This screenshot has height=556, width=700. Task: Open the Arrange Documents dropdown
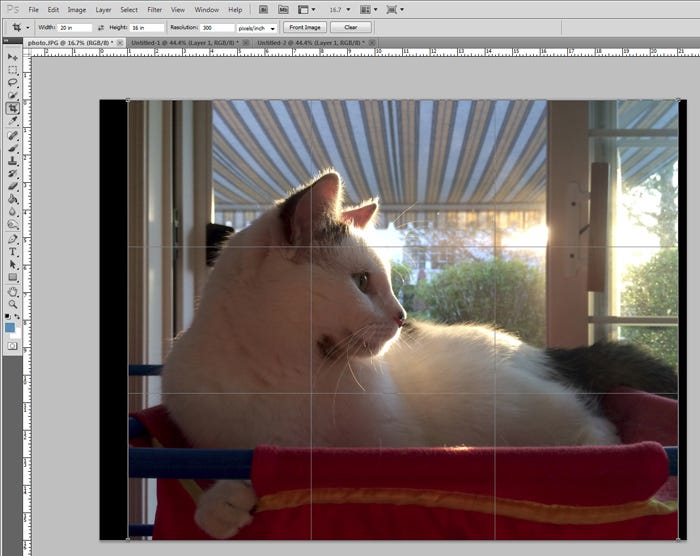point(369,9)
